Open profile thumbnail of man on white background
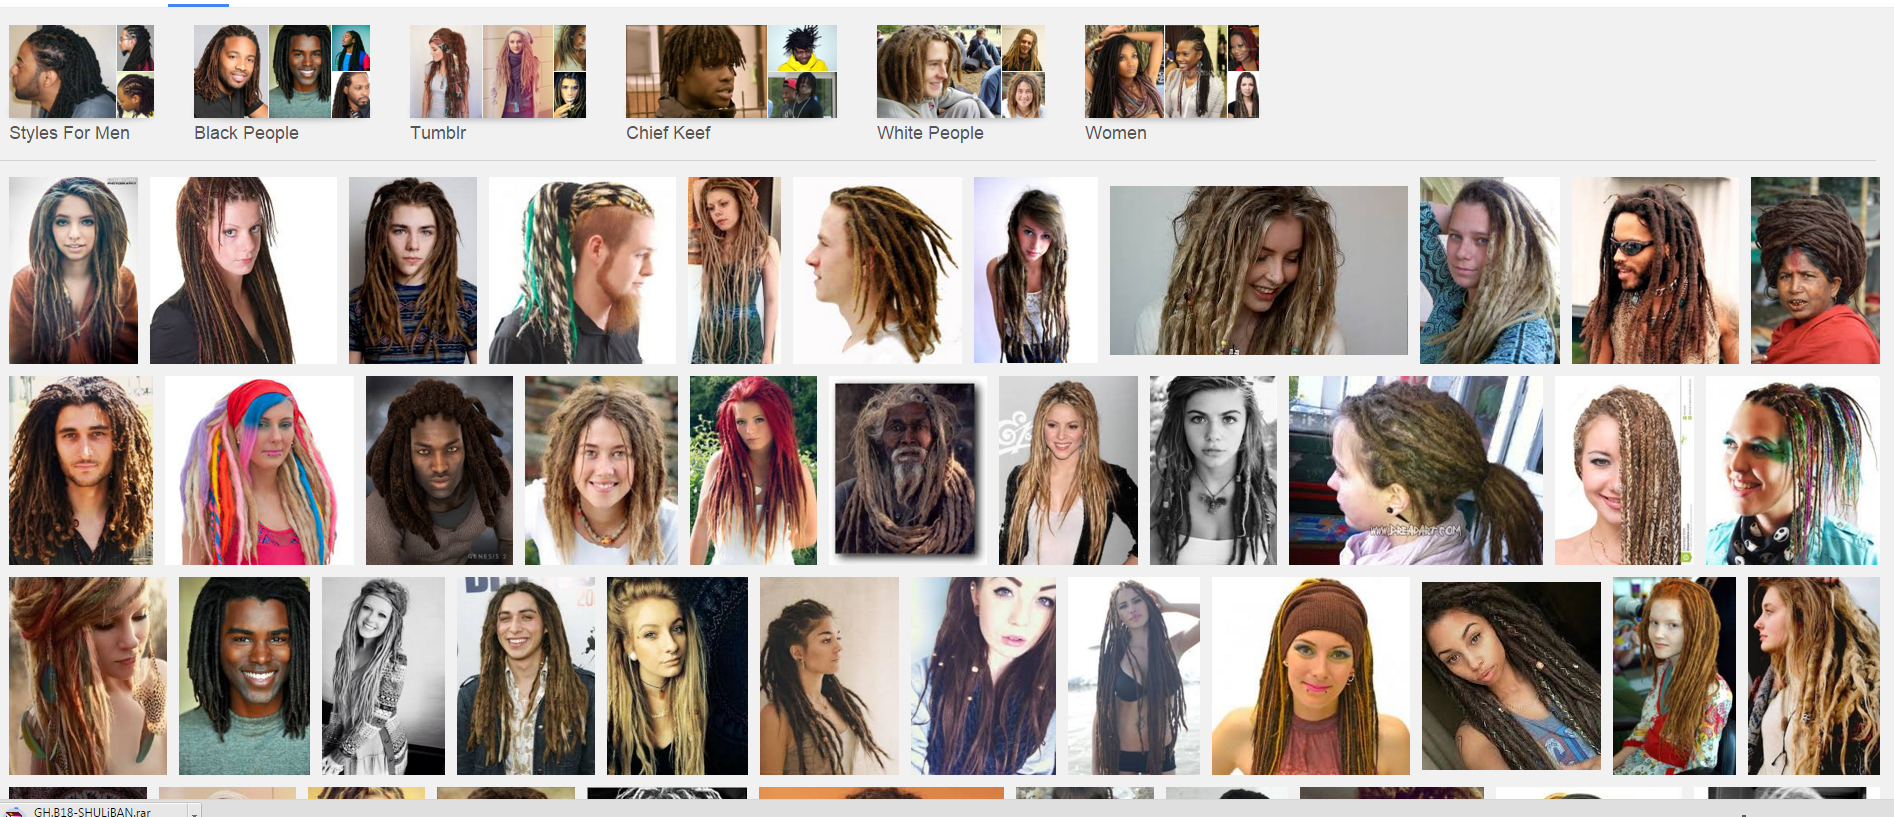The height and width of the screenshot is (817, 1894). pos(877,270)
